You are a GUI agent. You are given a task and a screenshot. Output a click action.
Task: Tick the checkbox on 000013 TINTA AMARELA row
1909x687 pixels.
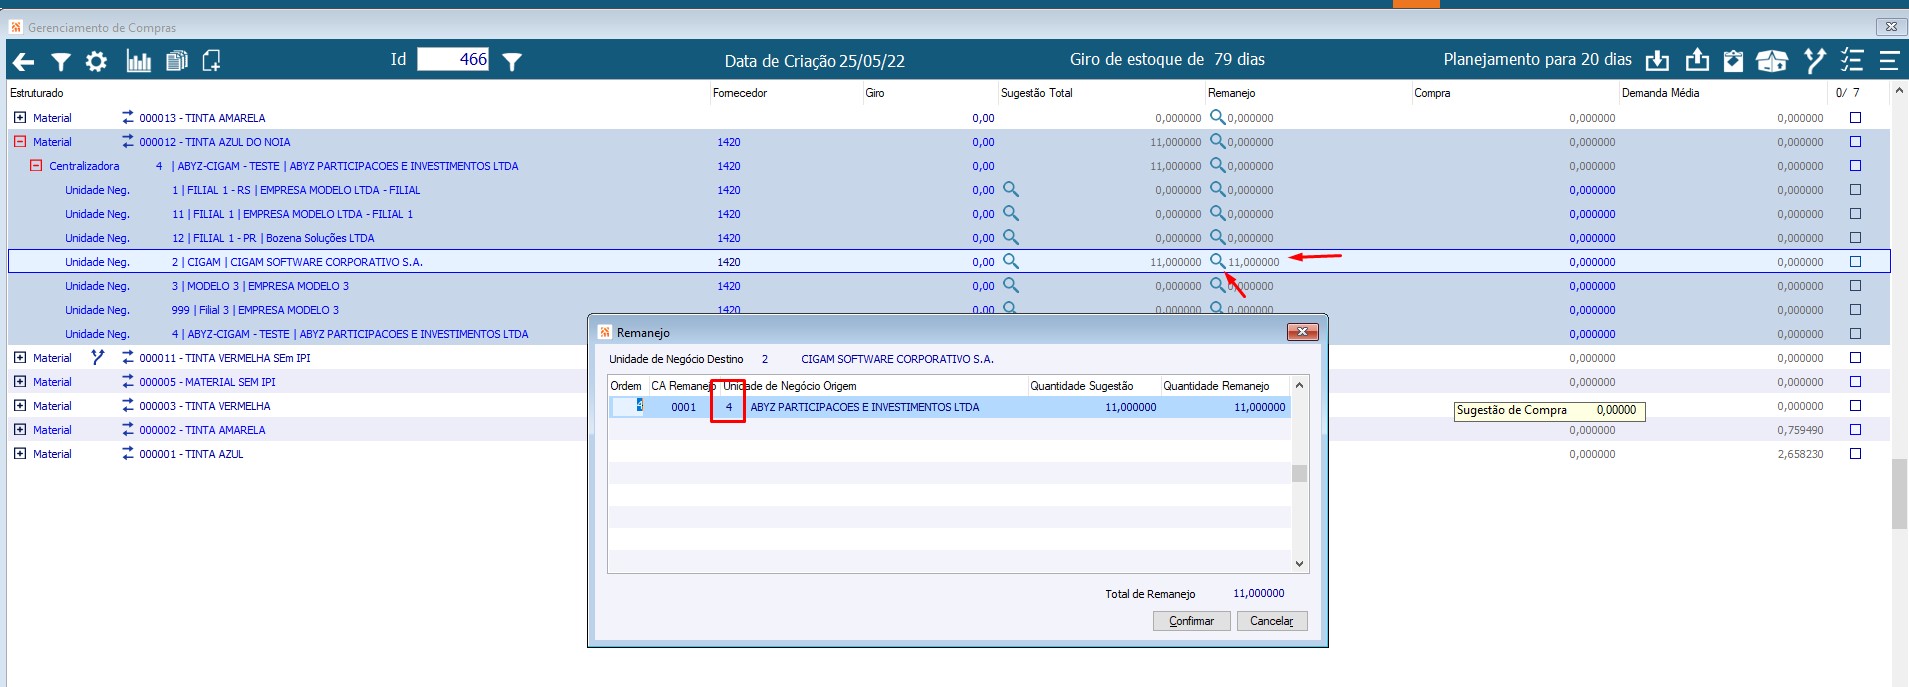click(1856, 118)
